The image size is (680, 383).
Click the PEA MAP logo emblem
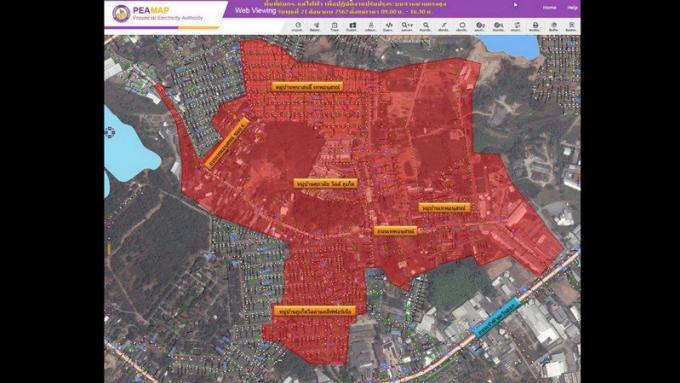121,13
